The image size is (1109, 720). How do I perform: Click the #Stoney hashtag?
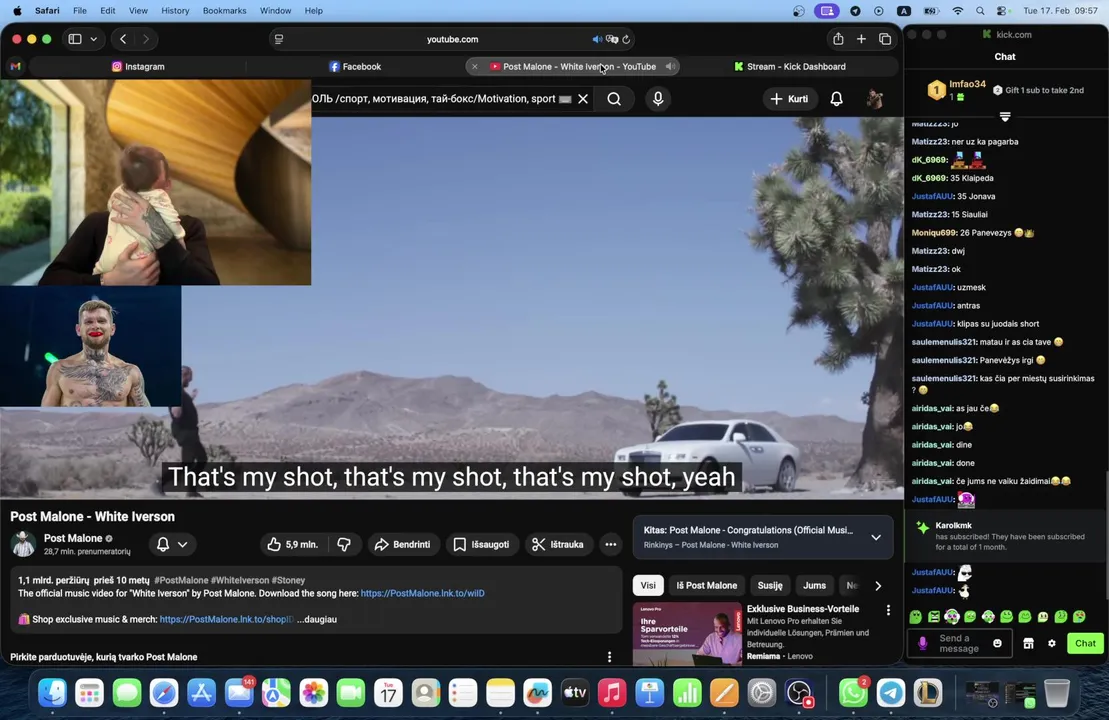point(288,580)
